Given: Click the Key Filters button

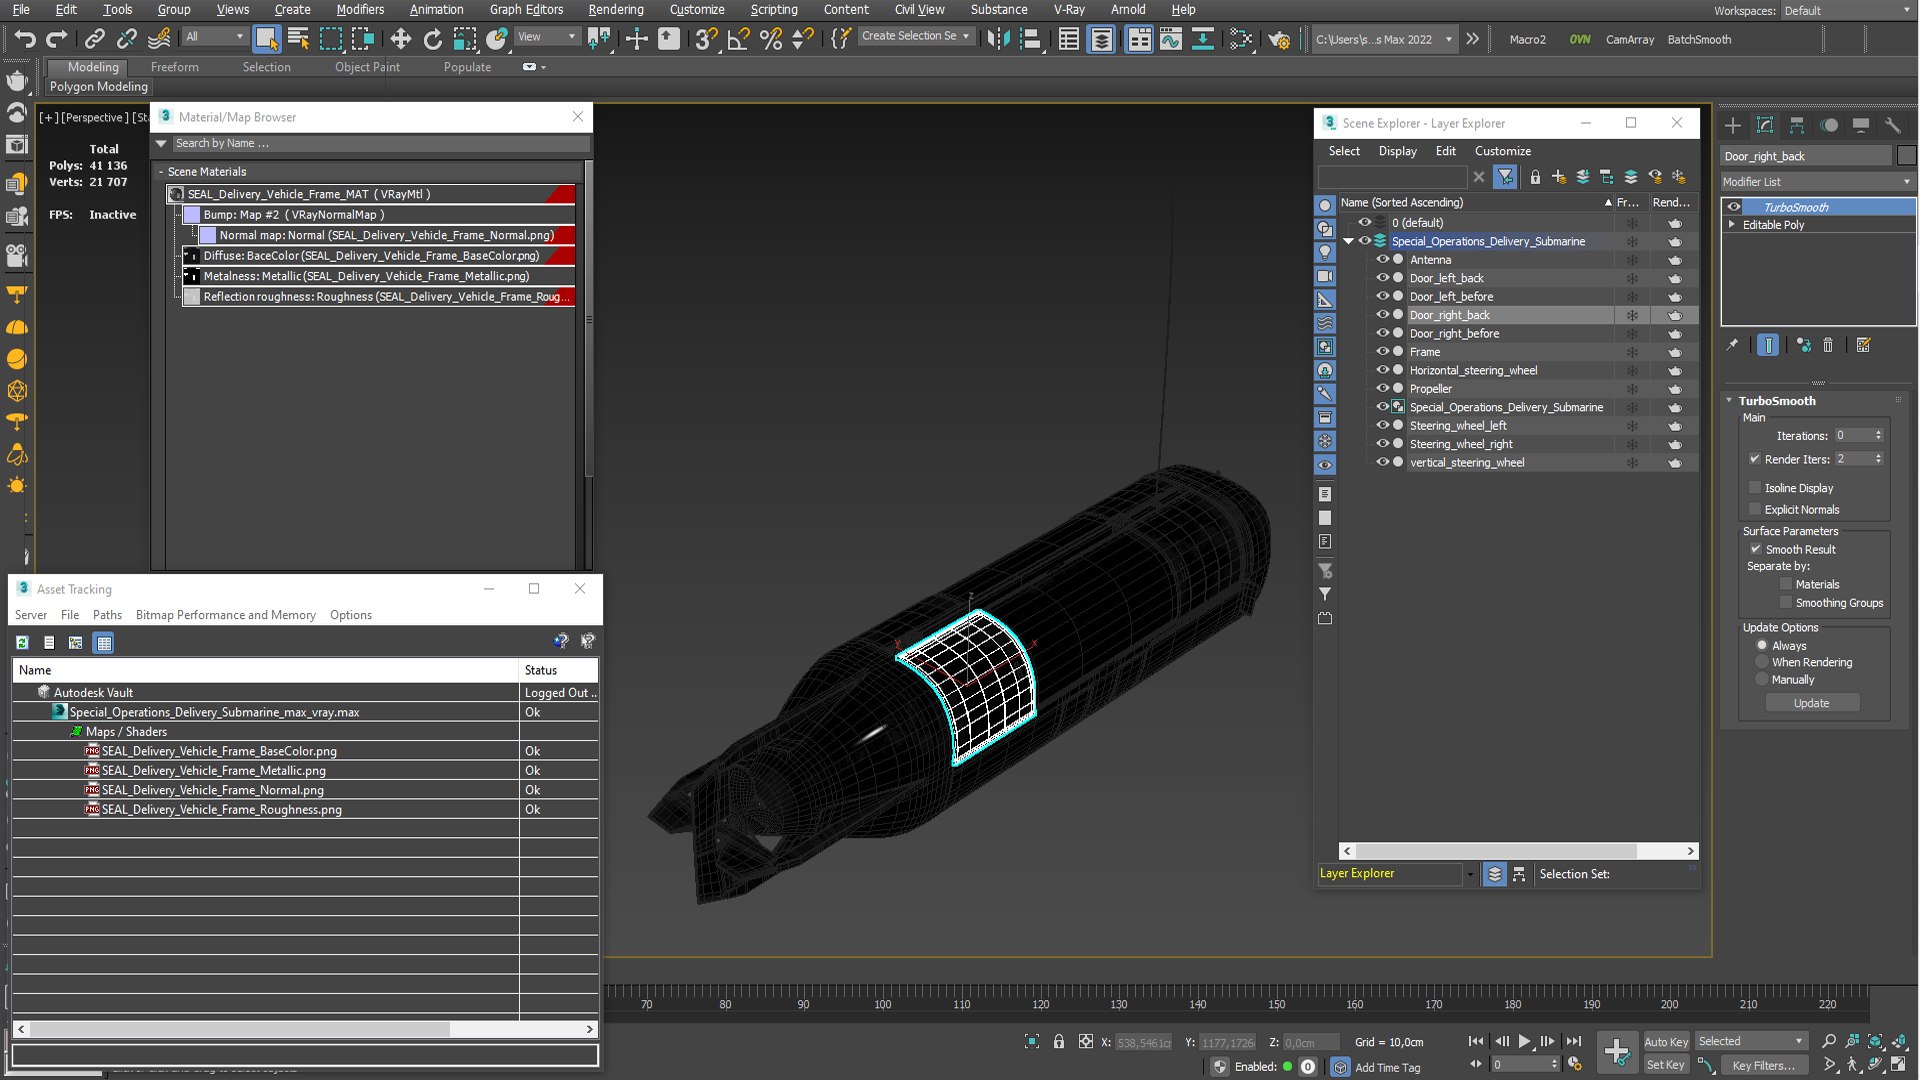Looking at the screenshot, I should click(1765, 1065).
